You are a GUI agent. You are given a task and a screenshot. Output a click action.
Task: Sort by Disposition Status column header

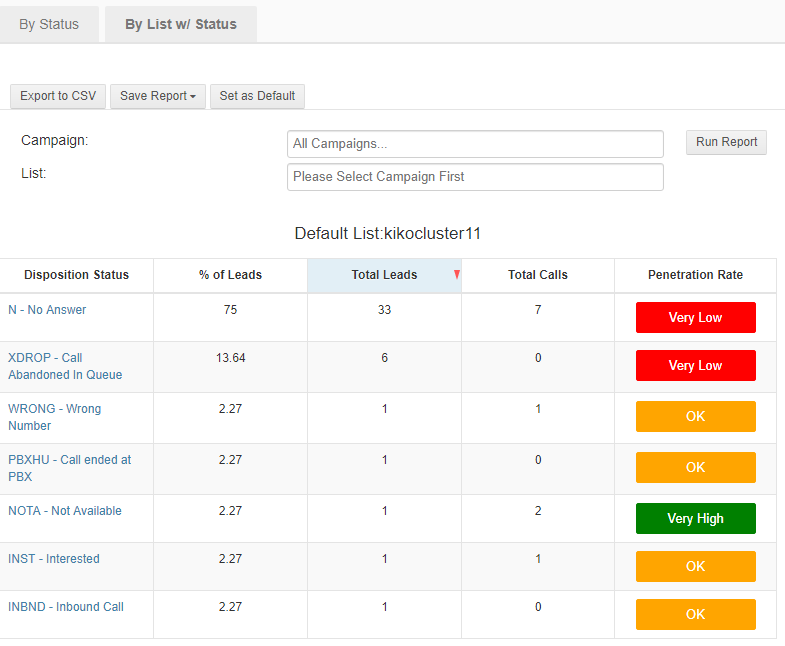(x=77, y=275)
